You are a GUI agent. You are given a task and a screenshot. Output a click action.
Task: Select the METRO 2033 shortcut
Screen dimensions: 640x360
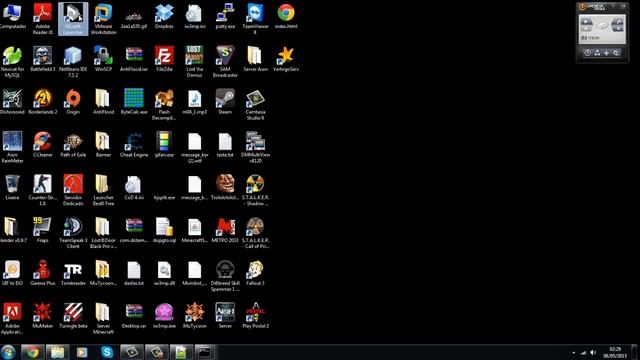[225, 230]
